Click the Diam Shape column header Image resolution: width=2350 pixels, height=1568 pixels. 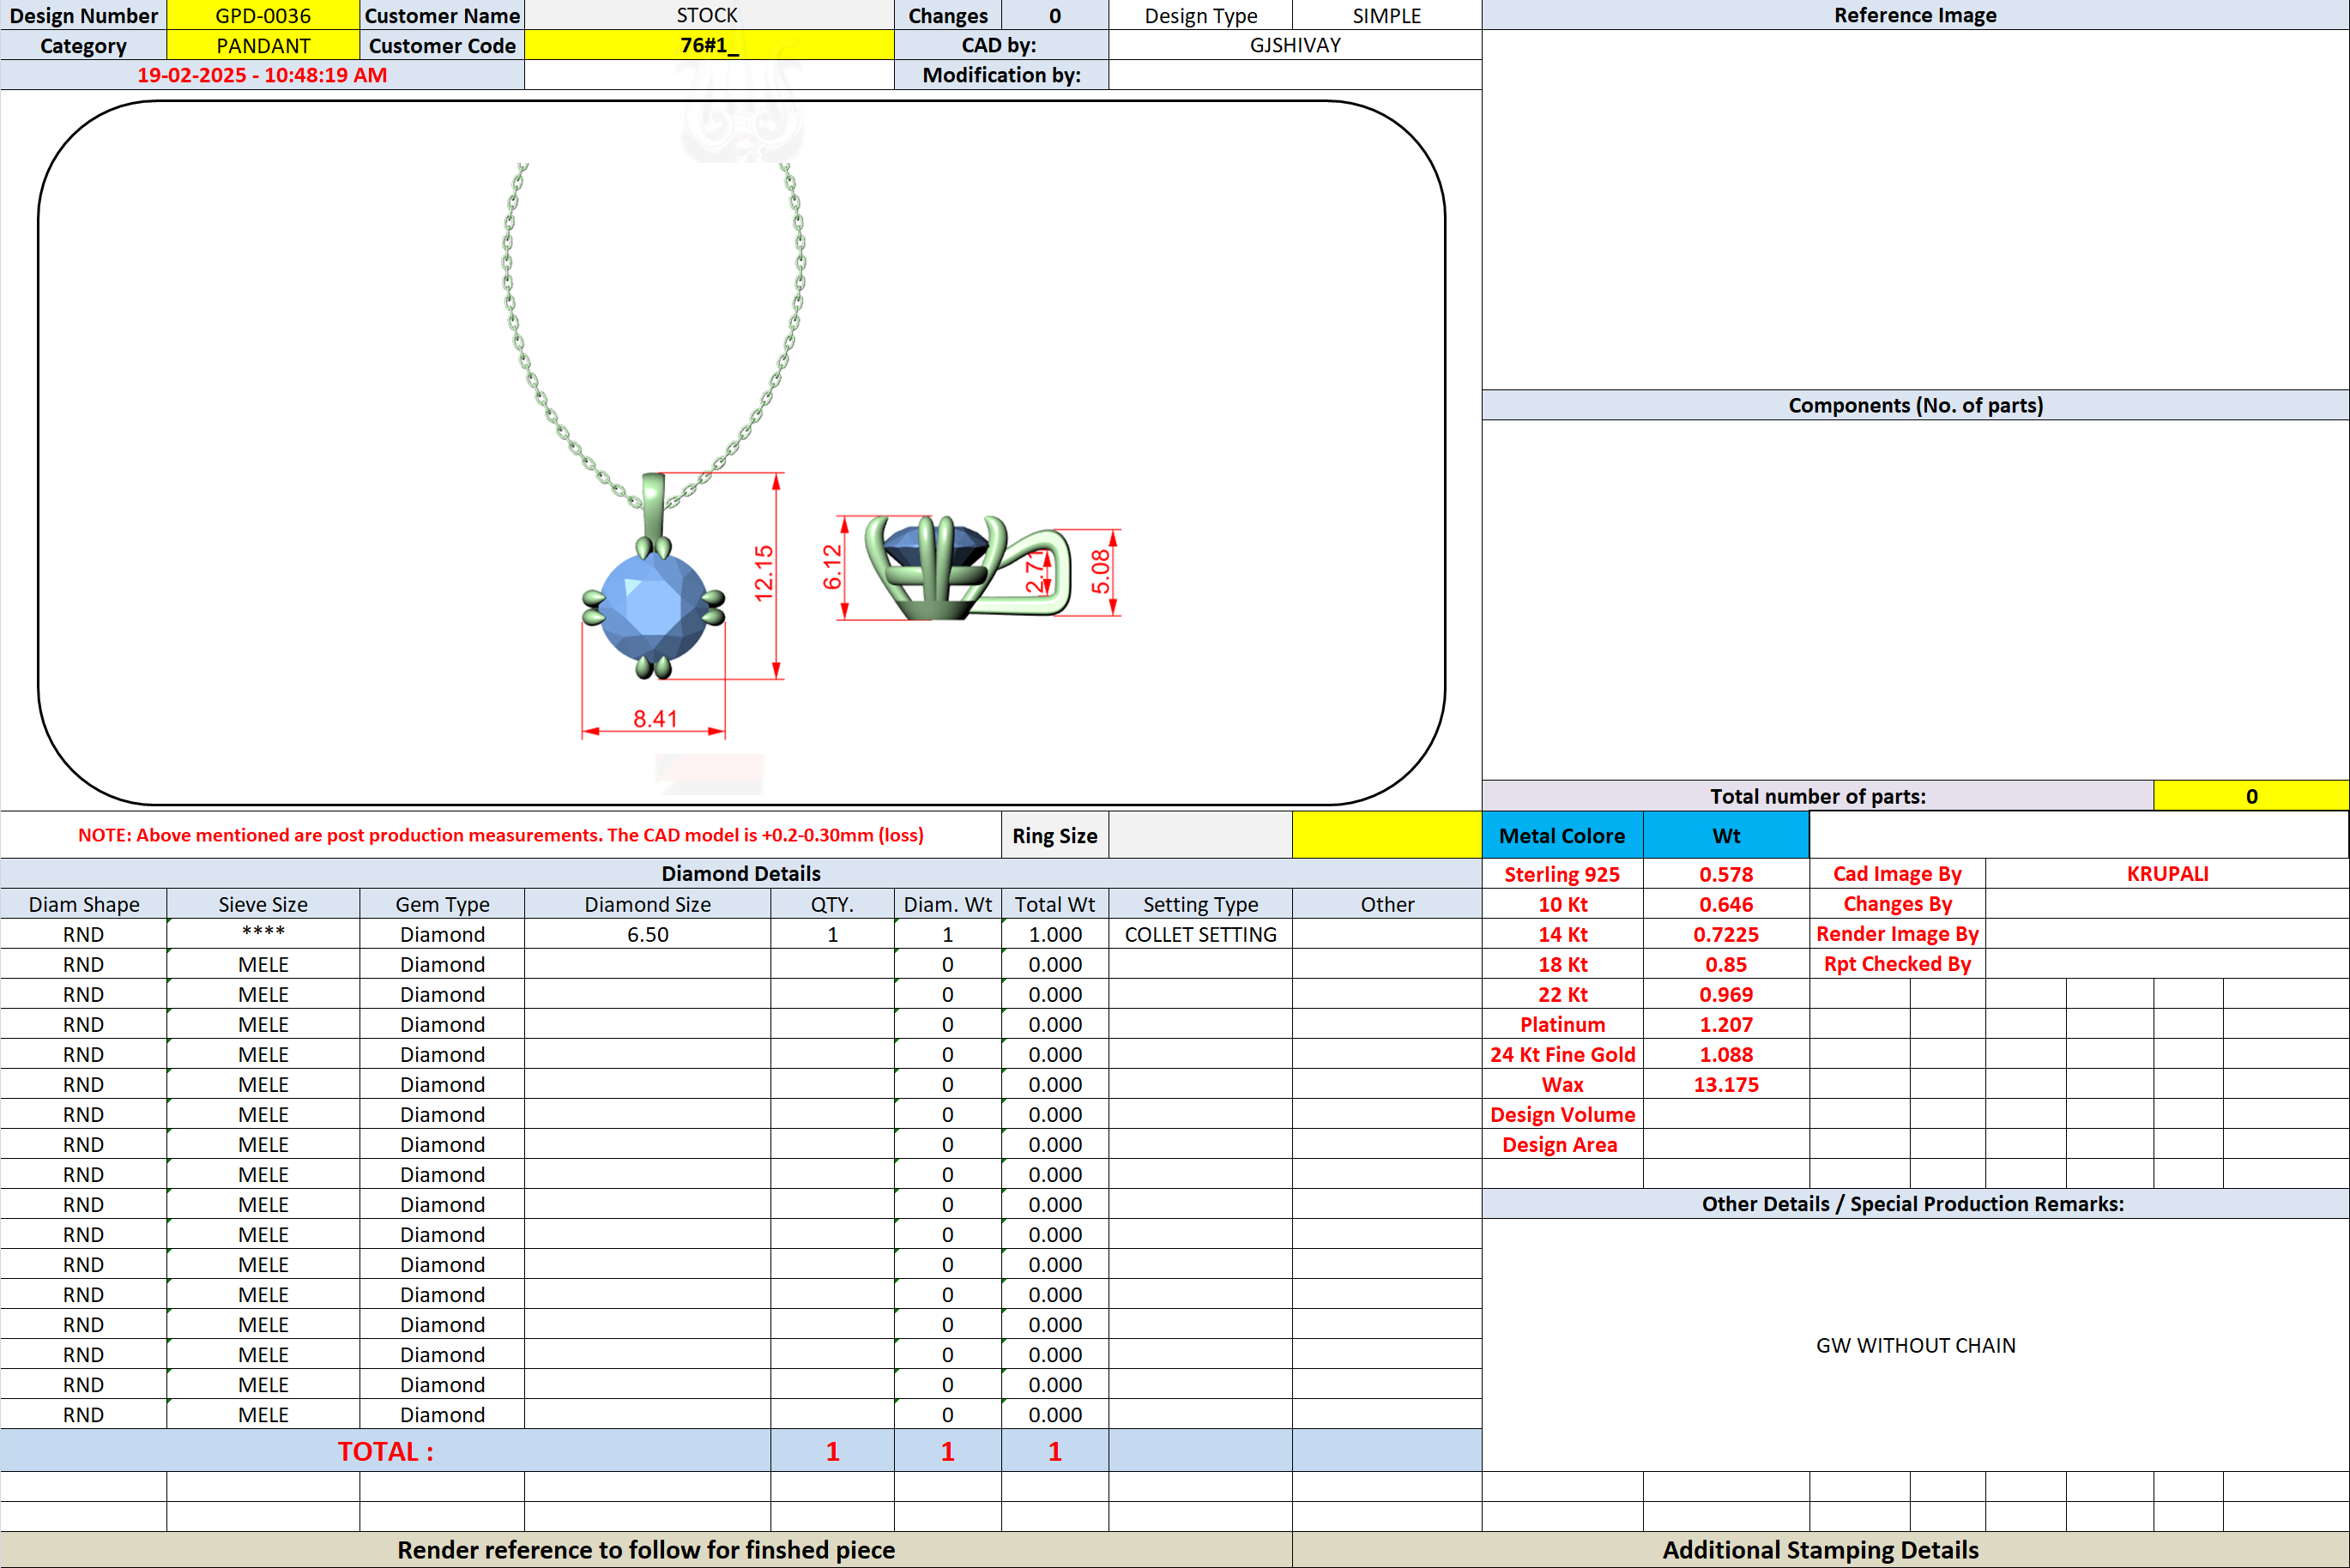84,904
